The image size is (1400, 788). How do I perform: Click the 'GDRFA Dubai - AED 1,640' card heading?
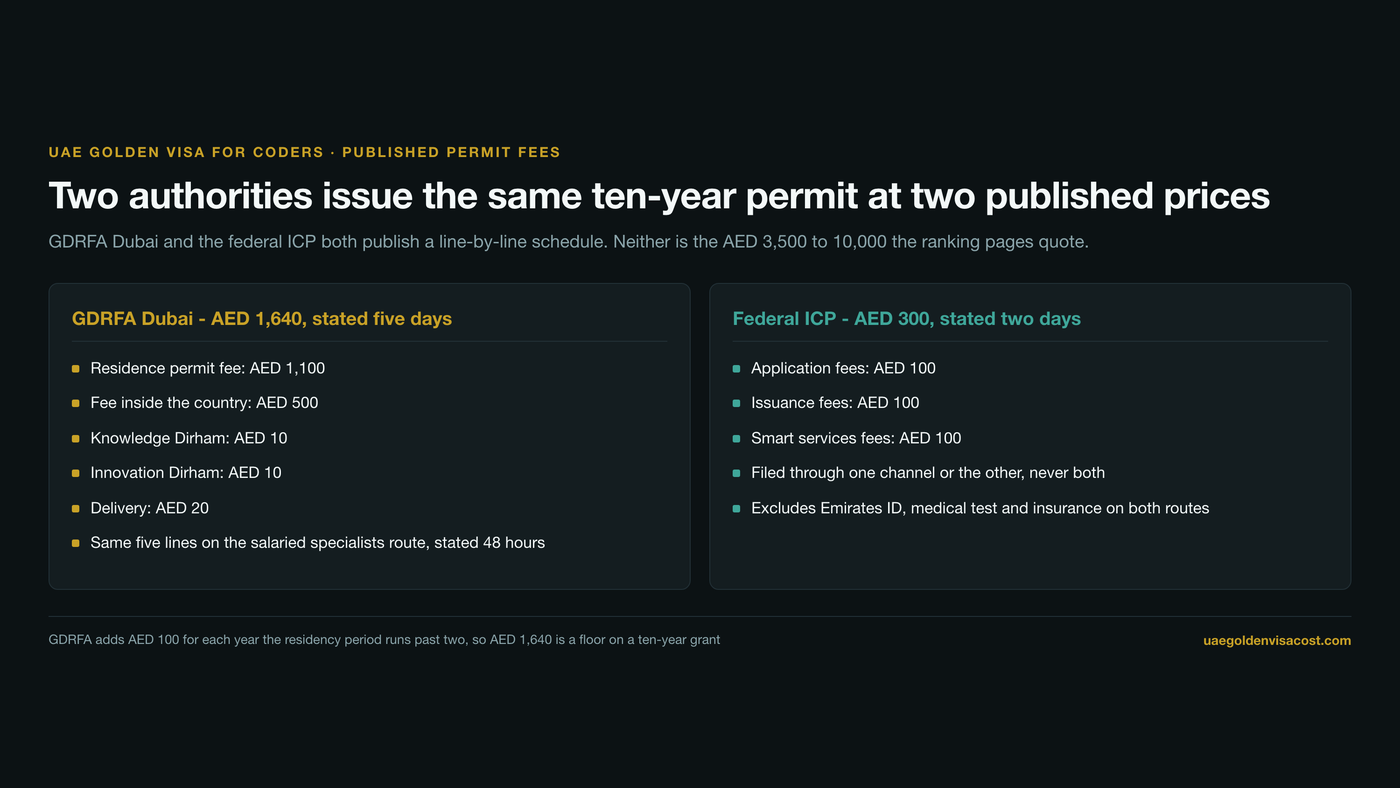tap(262, 319)
